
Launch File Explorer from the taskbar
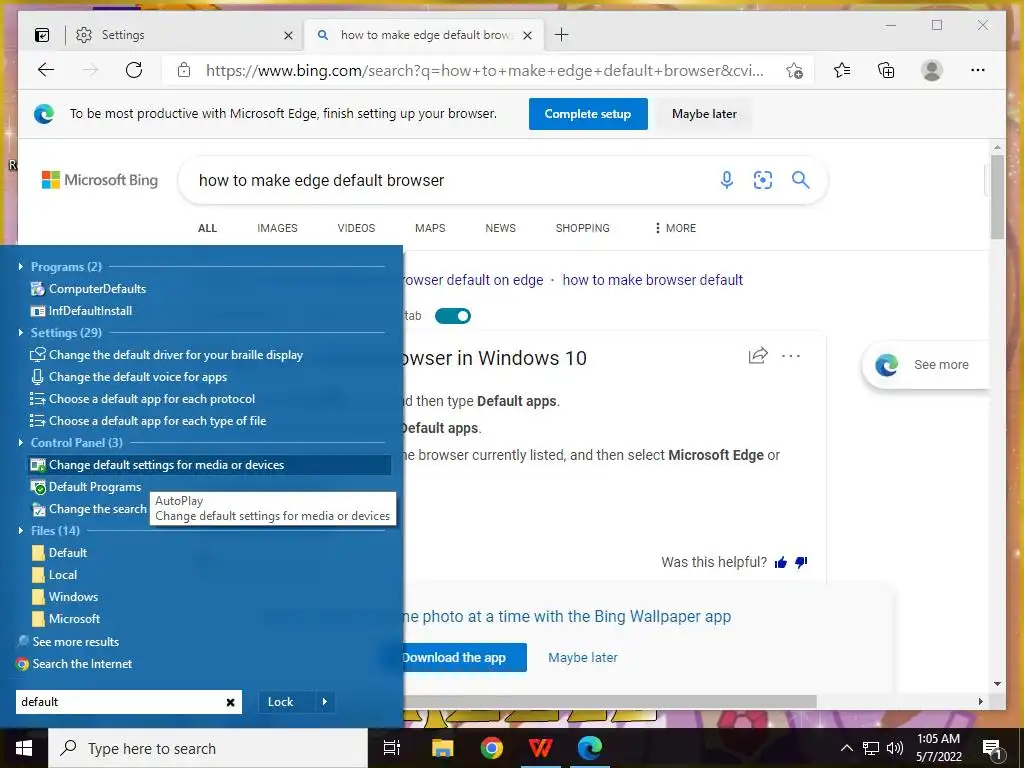coord(443,748)
